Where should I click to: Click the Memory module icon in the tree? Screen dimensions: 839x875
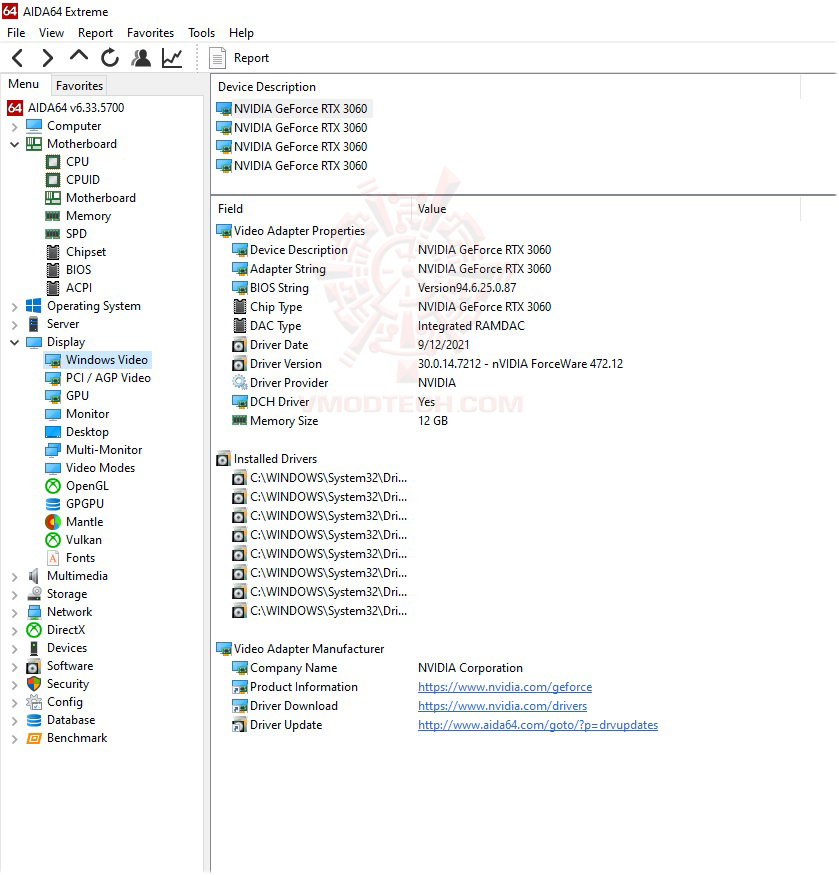point(53,216)
